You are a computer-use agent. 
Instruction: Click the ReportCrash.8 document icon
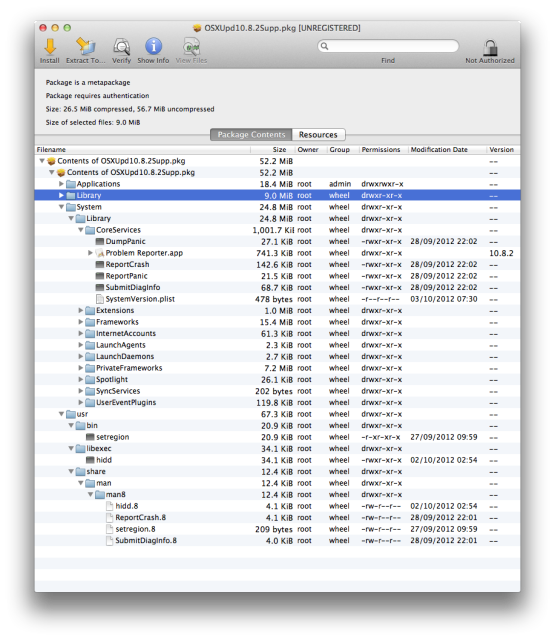click(x=109, y=518)
